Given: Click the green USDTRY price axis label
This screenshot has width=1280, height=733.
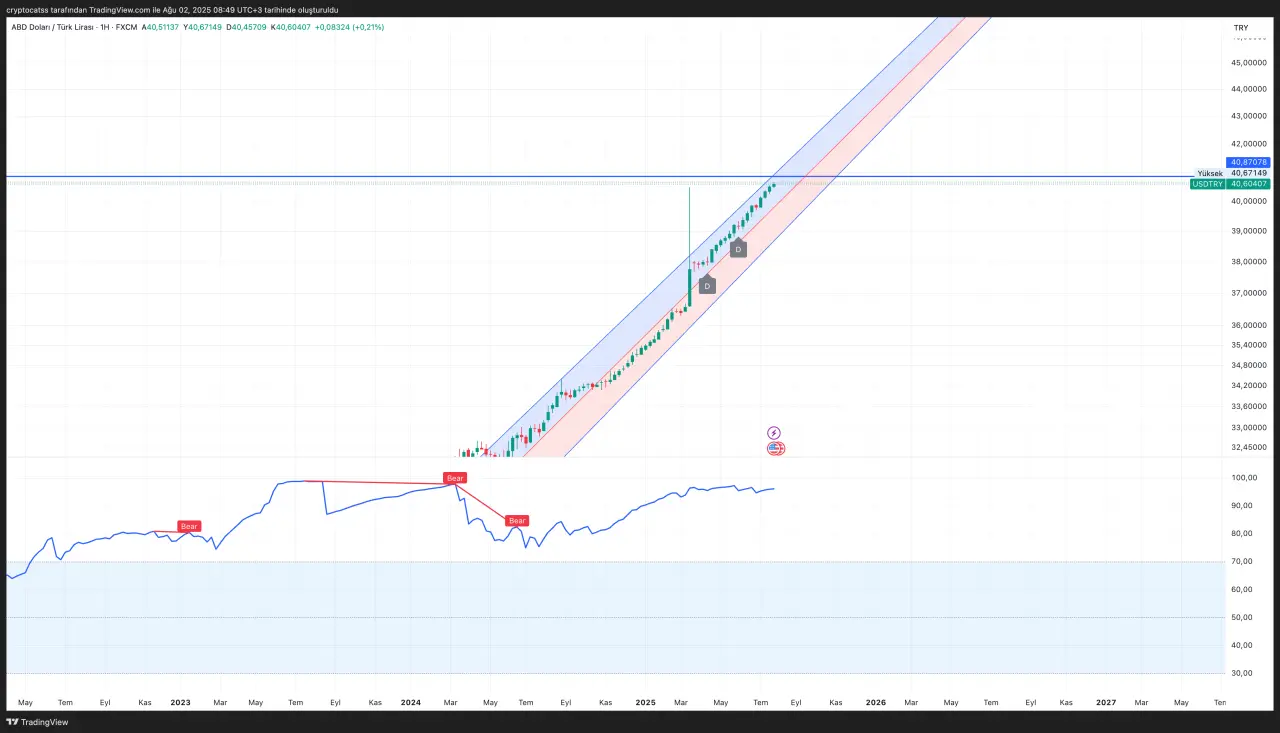Looking at the screenshot, I should tap(1208, 184).
